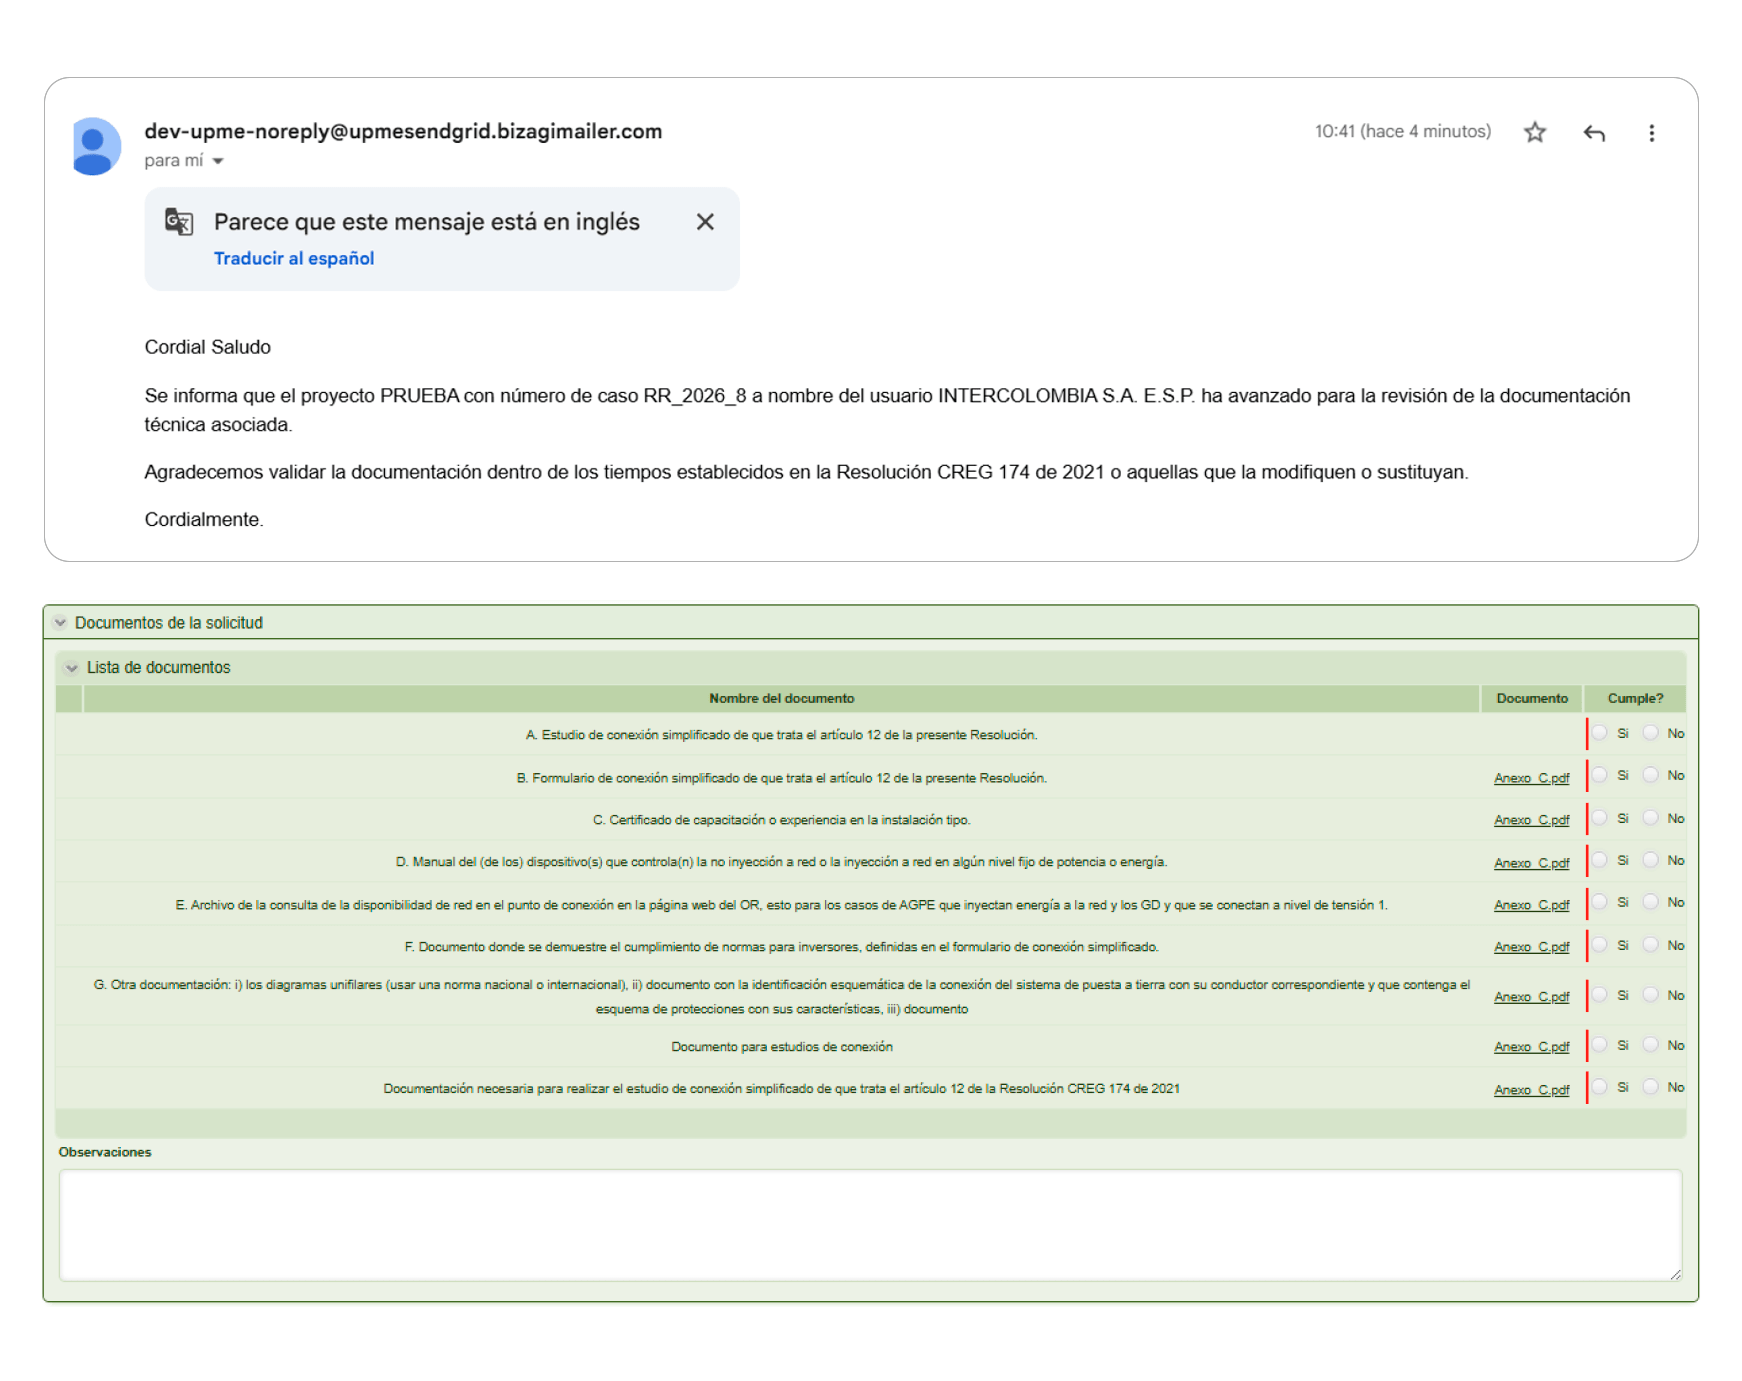
Task: Select 'Si' for document F cumplimiento de normas
Action: click(1600, 945)
